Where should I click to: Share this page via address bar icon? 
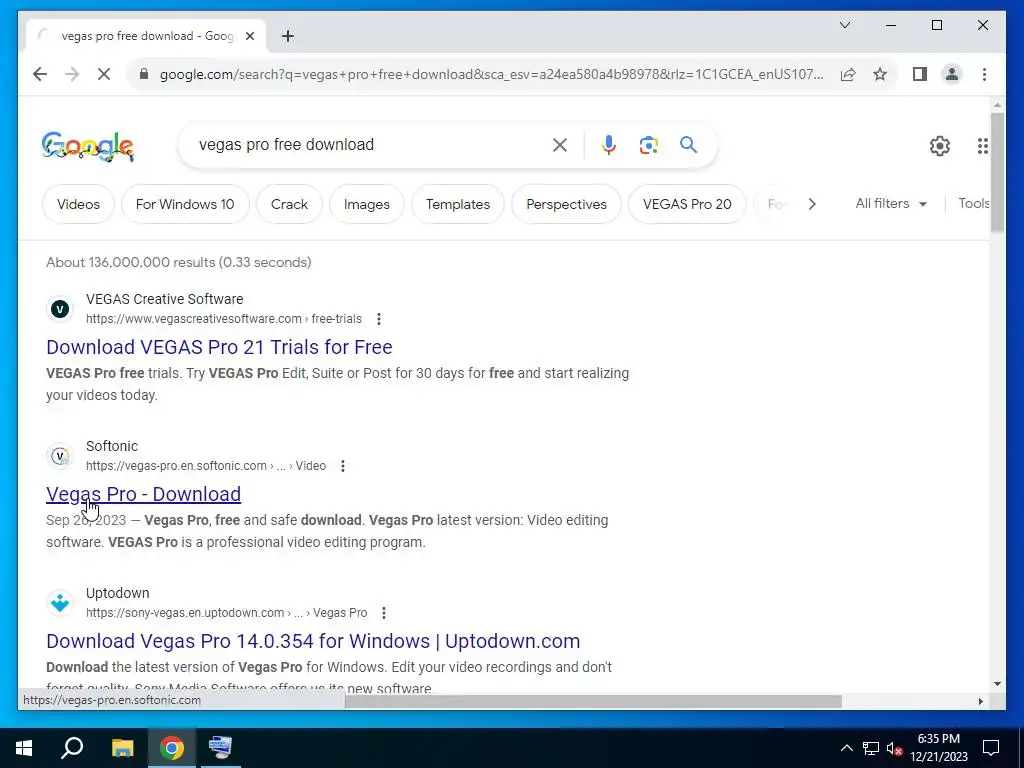click(848, 74)
